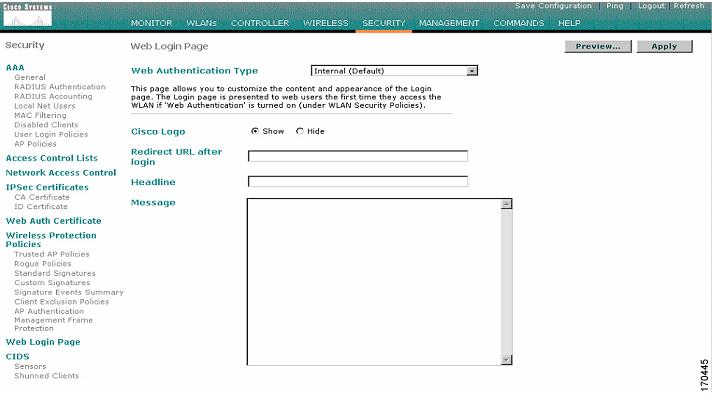712x398 pixels.
Task: Select Show for Cisco Logo
Action: coord(255,131)
